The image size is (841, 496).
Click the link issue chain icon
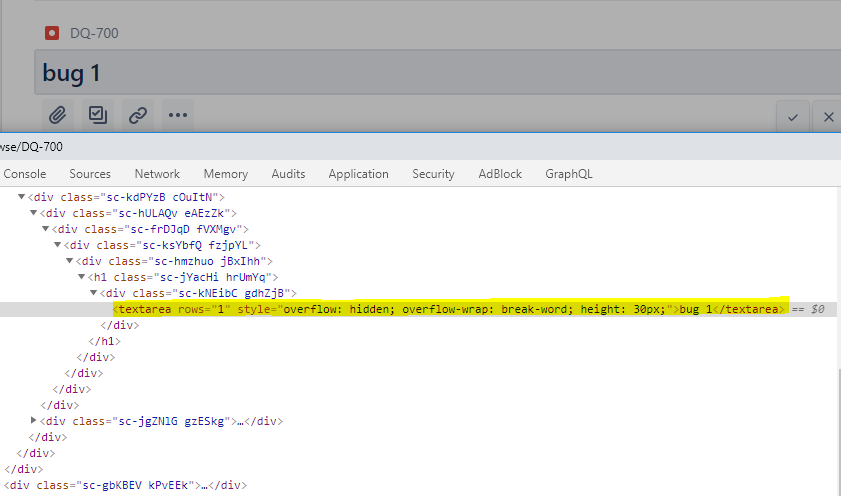pos(138,115)
